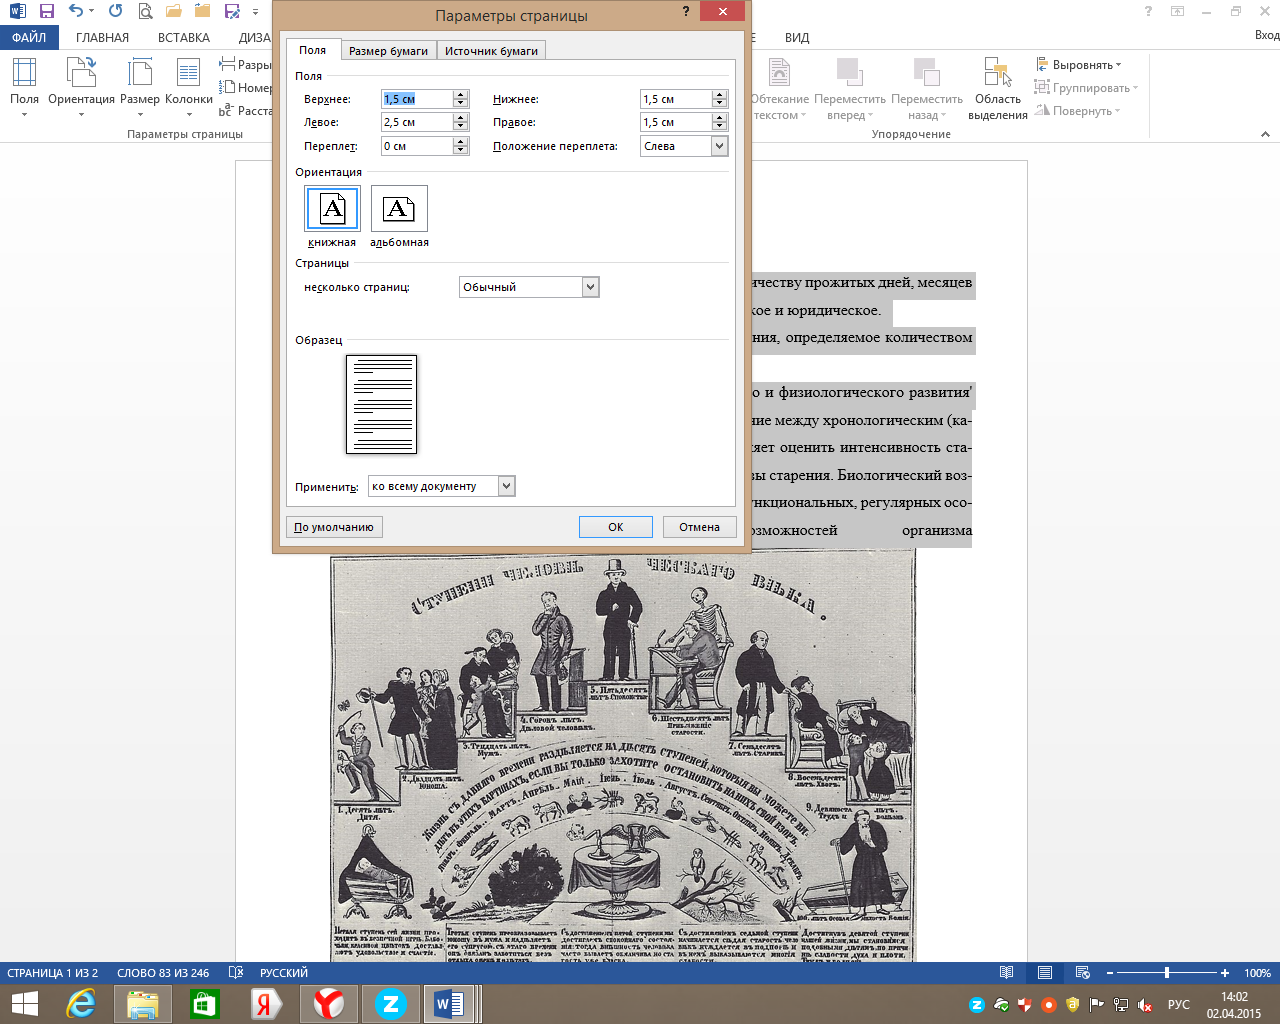
Task: Open the green Store taskbar icon
Action: coord(204,1004)
